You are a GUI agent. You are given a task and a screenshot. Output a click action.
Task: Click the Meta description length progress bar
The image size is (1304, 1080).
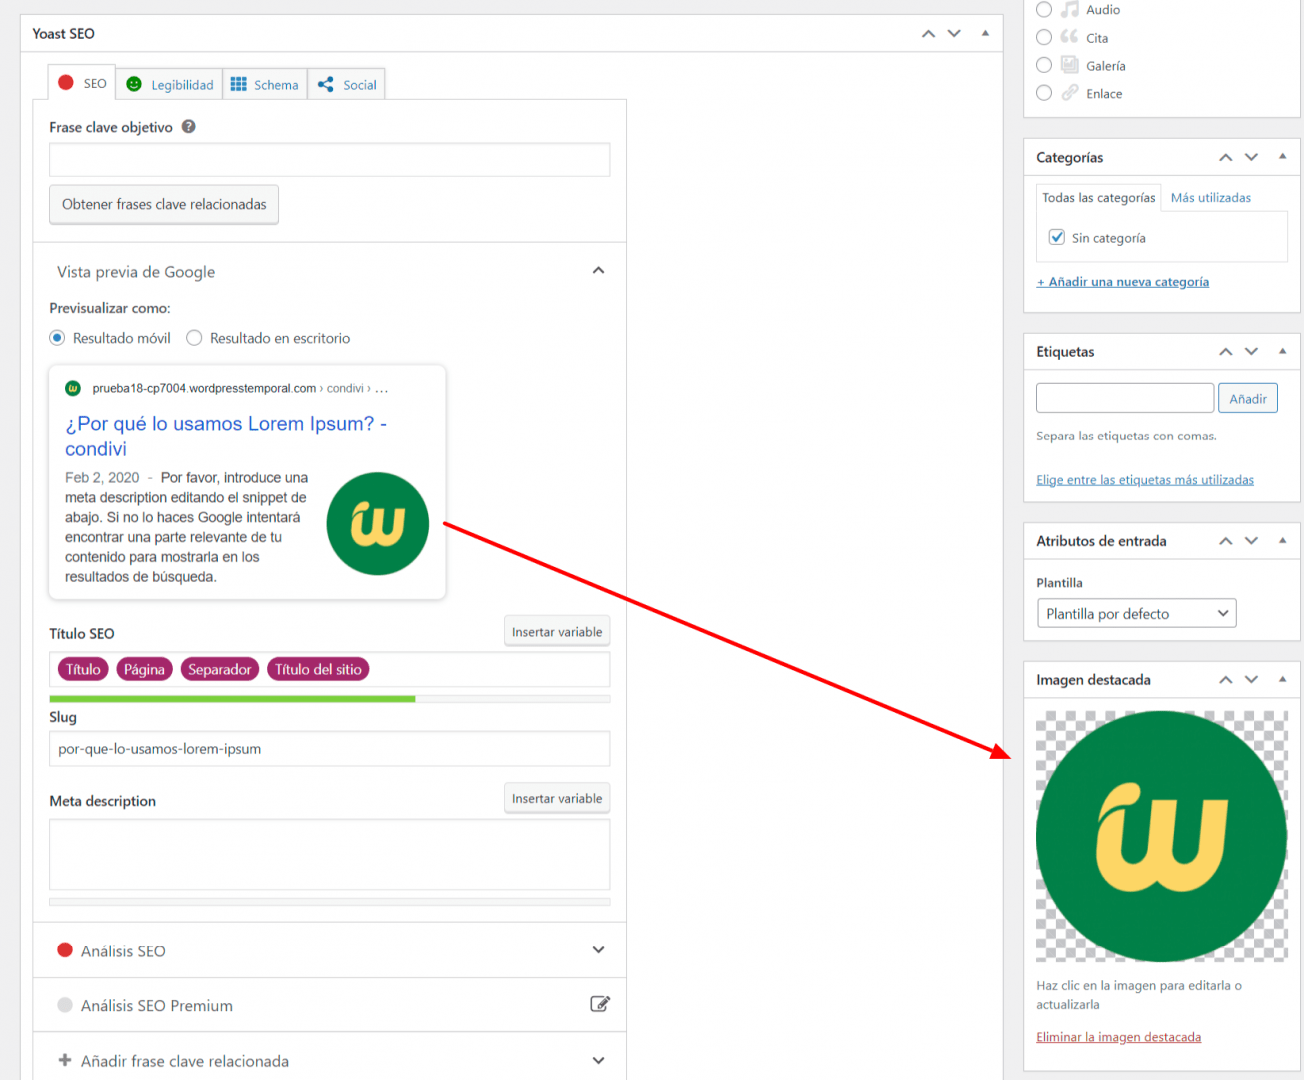point(329,902)
